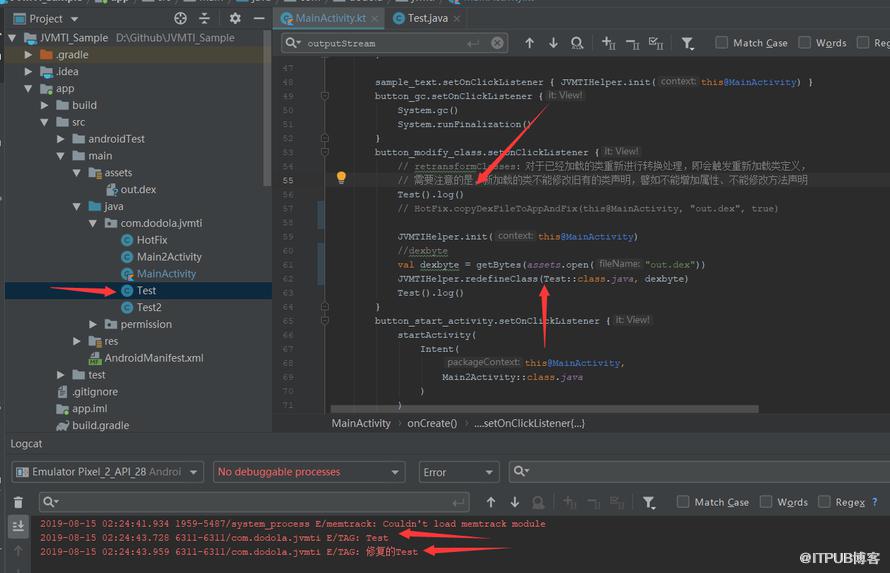Click setOnClickListener breadcrumb
The height and width of the screenshot is (573, 890).
529,423
